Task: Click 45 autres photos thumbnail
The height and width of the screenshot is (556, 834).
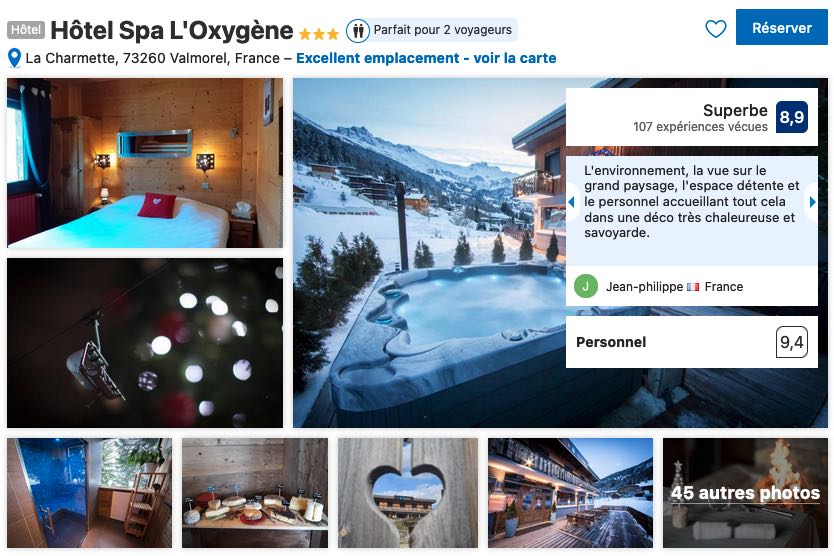Action: pyautogui.click(x=745, y=493)
